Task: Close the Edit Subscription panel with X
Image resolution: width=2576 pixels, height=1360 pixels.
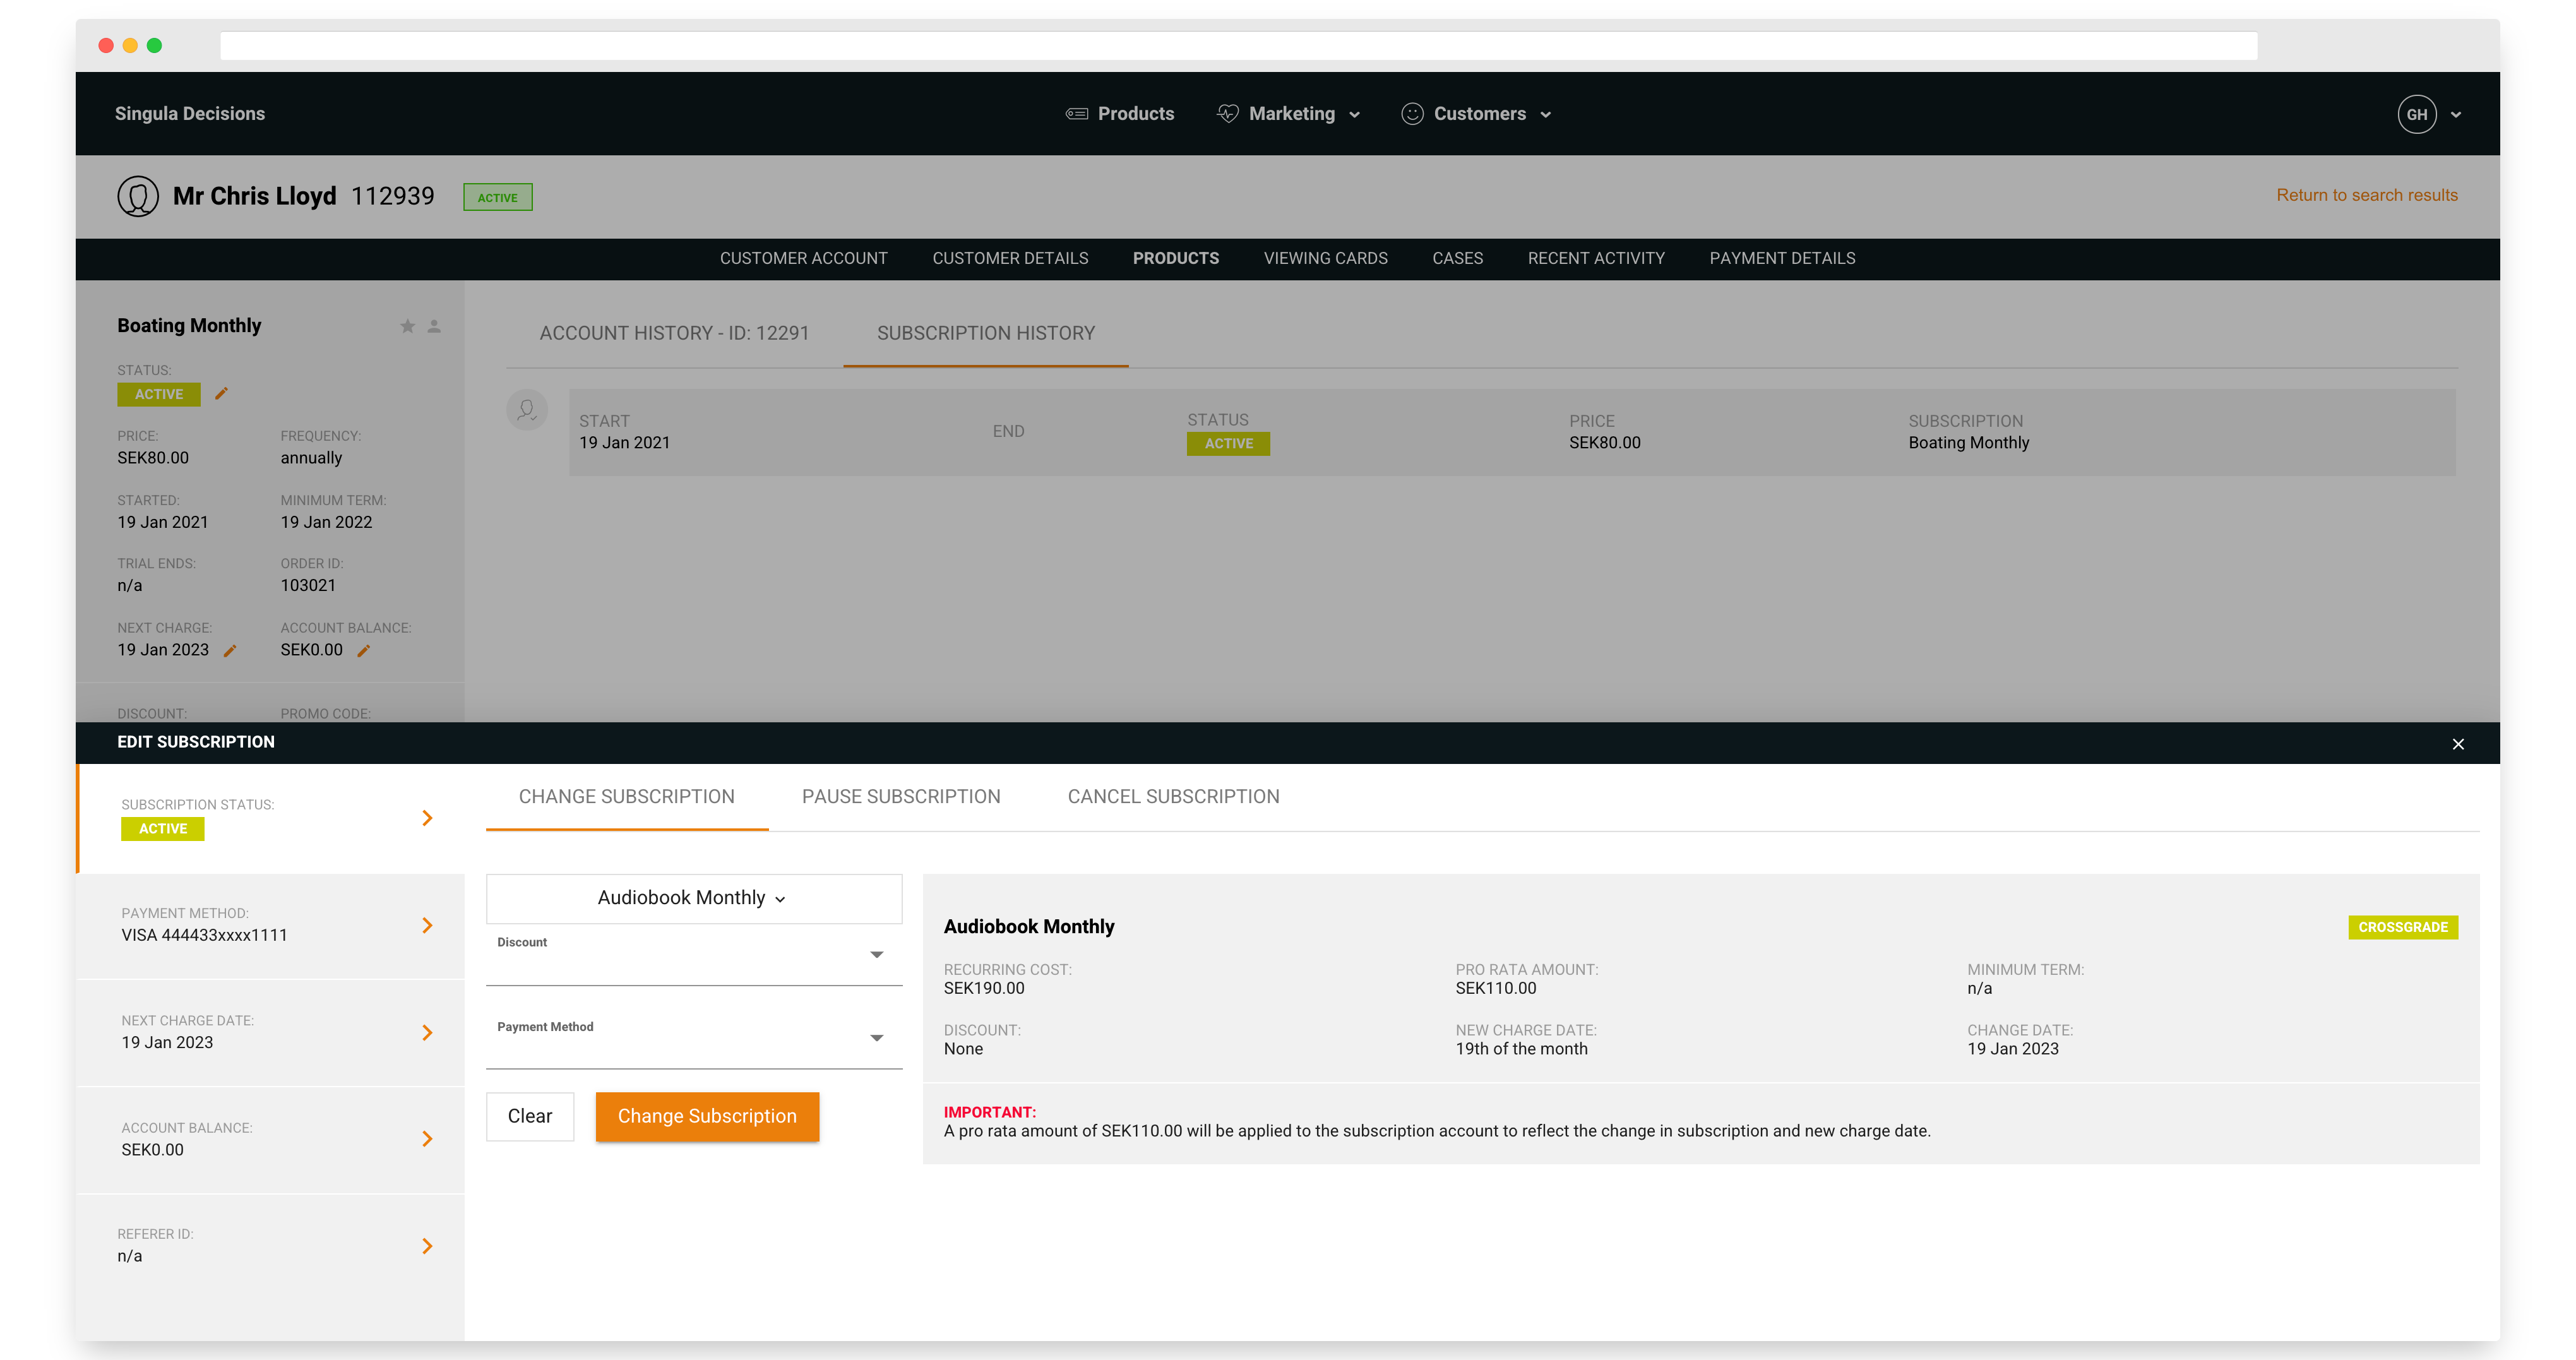Action: 2458,743
